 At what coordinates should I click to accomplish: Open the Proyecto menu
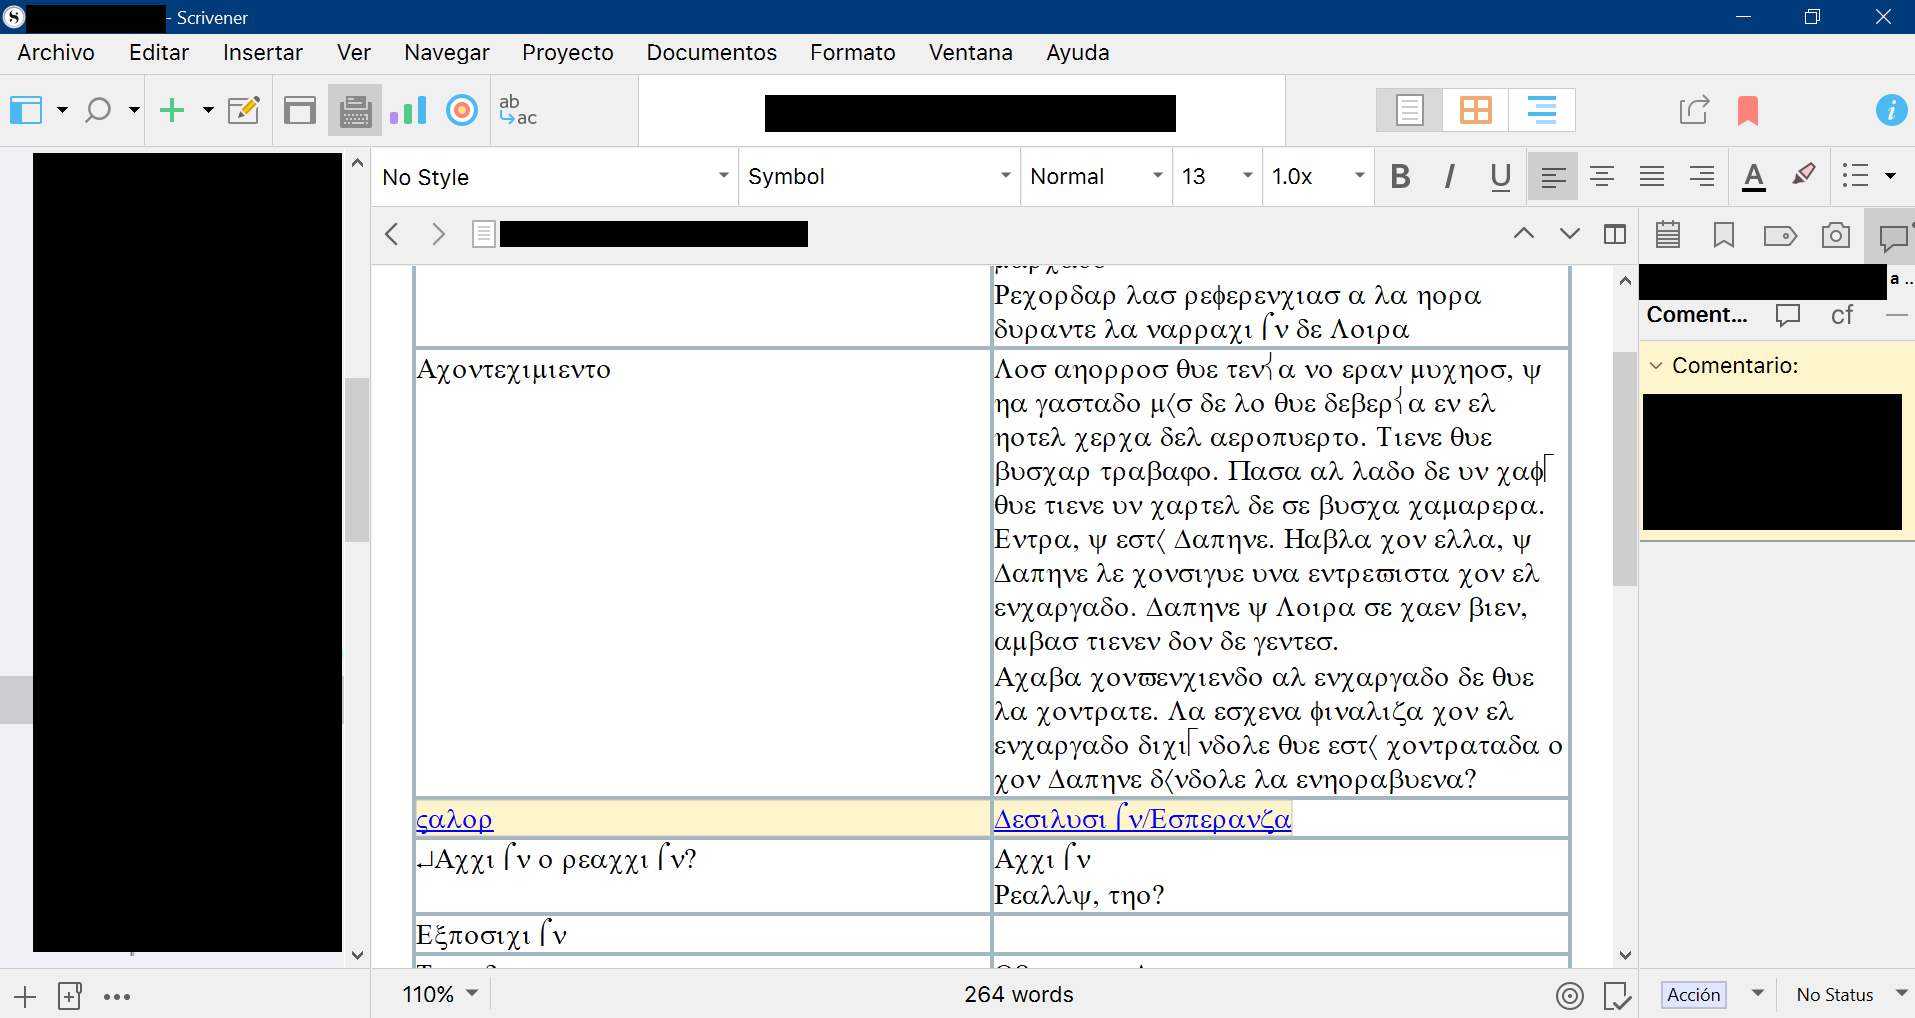pos(568,53)
